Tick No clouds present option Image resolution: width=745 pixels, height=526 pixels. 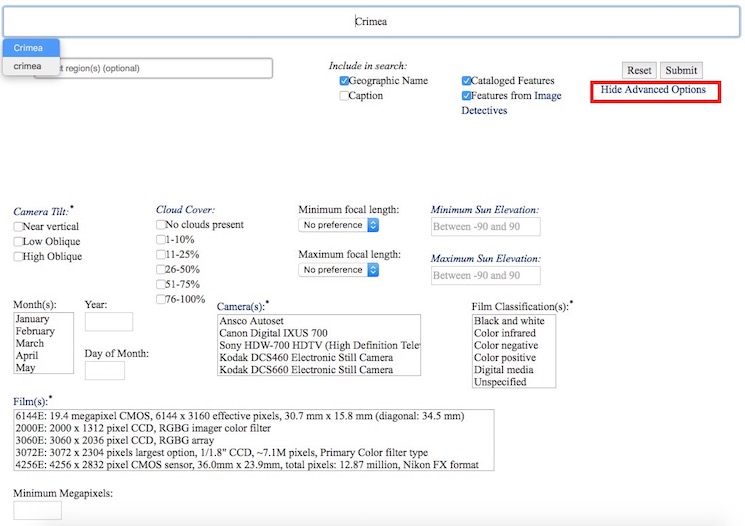click(x=162, y=225)
